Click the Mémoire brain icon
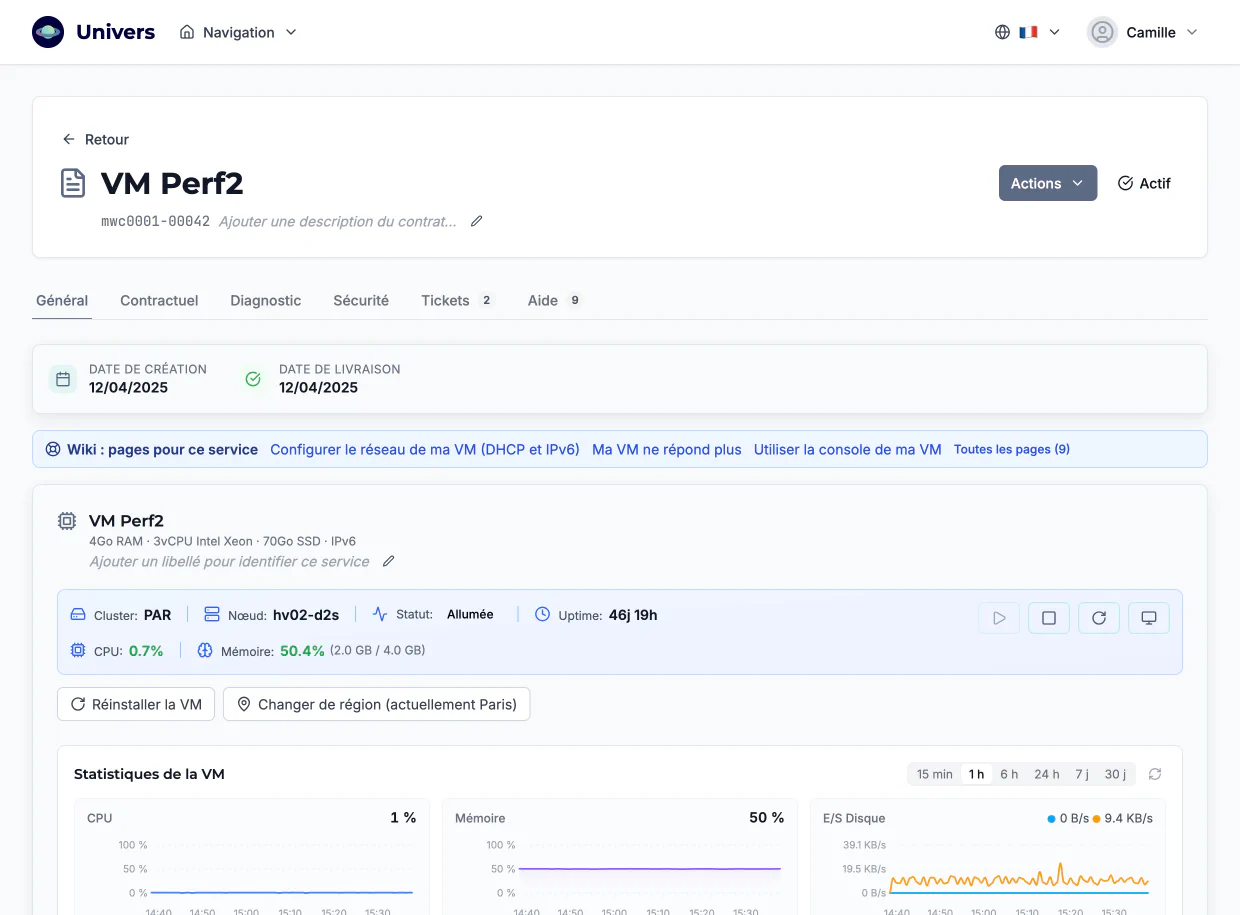Image resolution: width=1240 pixels, height=915 pixels. [205, 651]
